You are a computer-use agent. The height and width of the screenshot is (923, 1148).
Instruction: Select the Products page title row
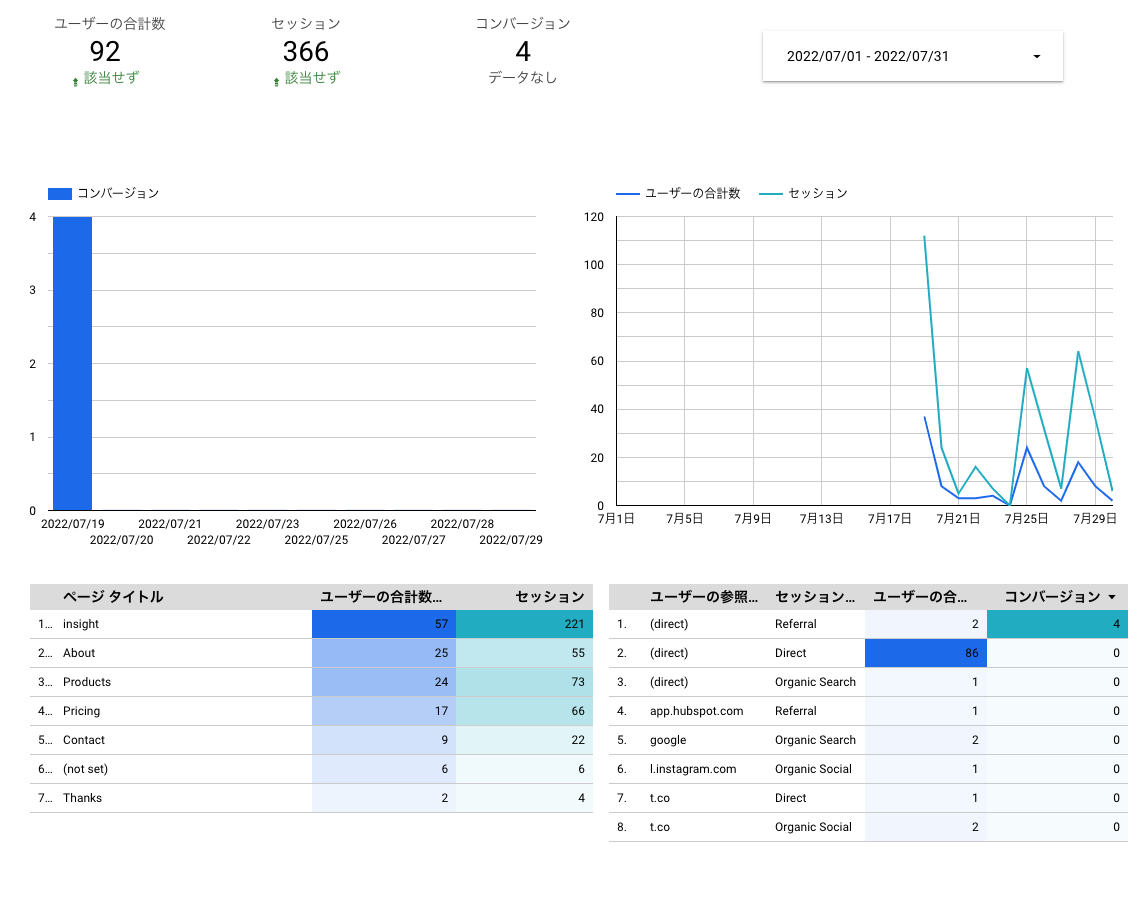click(x=311, y=682)
